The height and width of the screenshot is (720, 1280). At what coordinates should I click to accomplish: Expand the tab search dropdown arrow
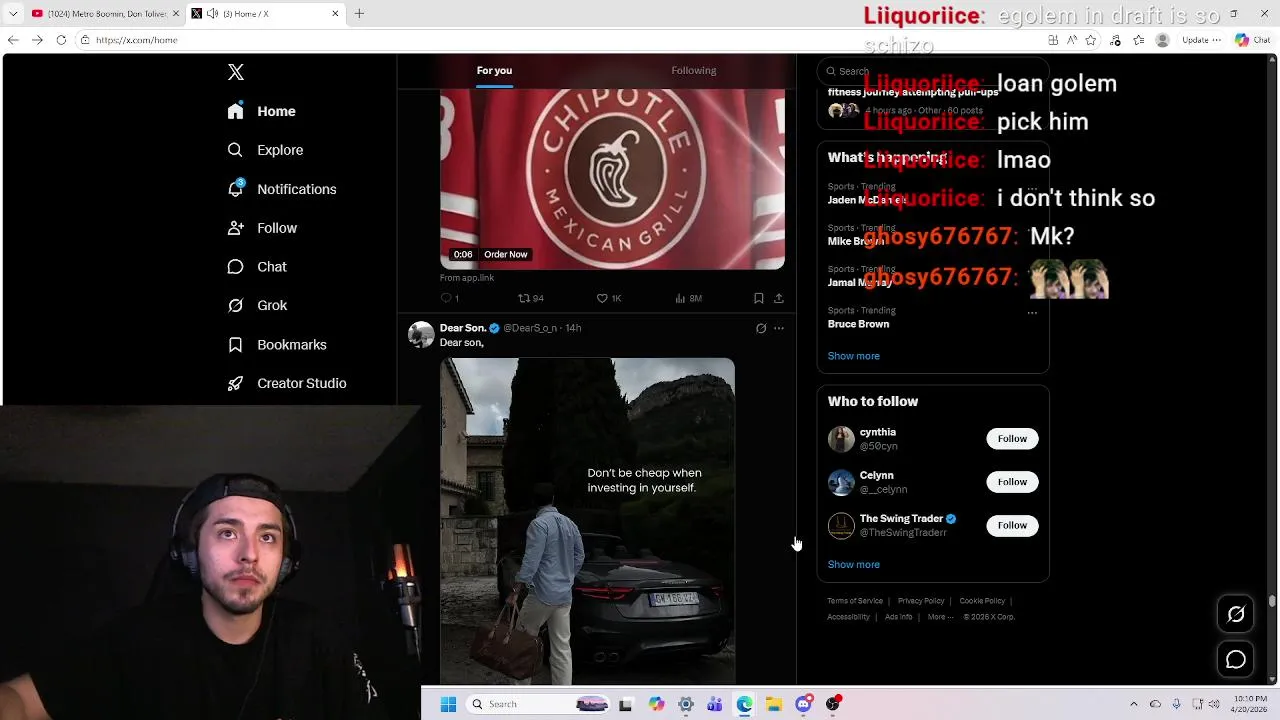[13, 13]
